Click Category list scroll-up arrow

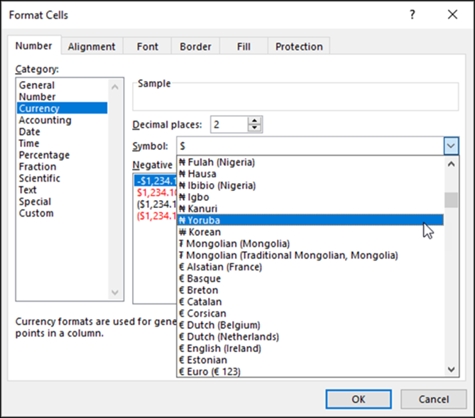click(x=115, y=87)
